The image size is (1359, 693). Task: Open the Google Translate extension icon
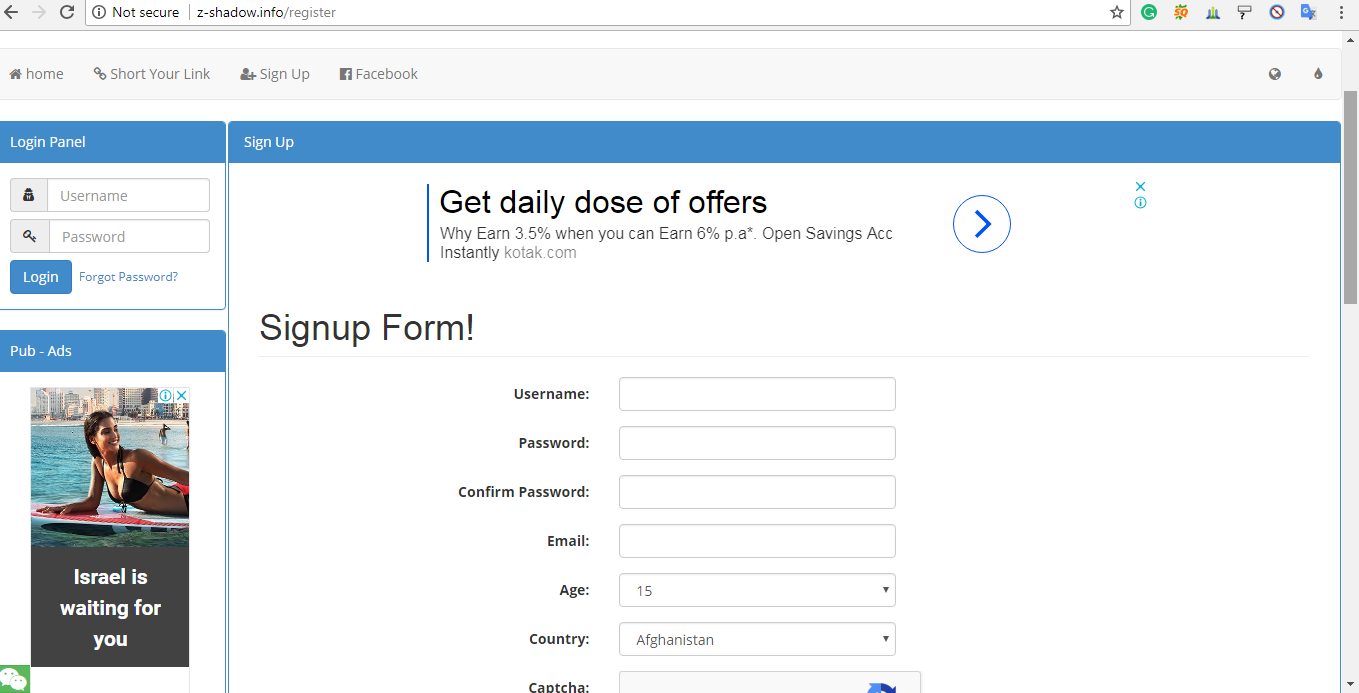(1308, 13)
